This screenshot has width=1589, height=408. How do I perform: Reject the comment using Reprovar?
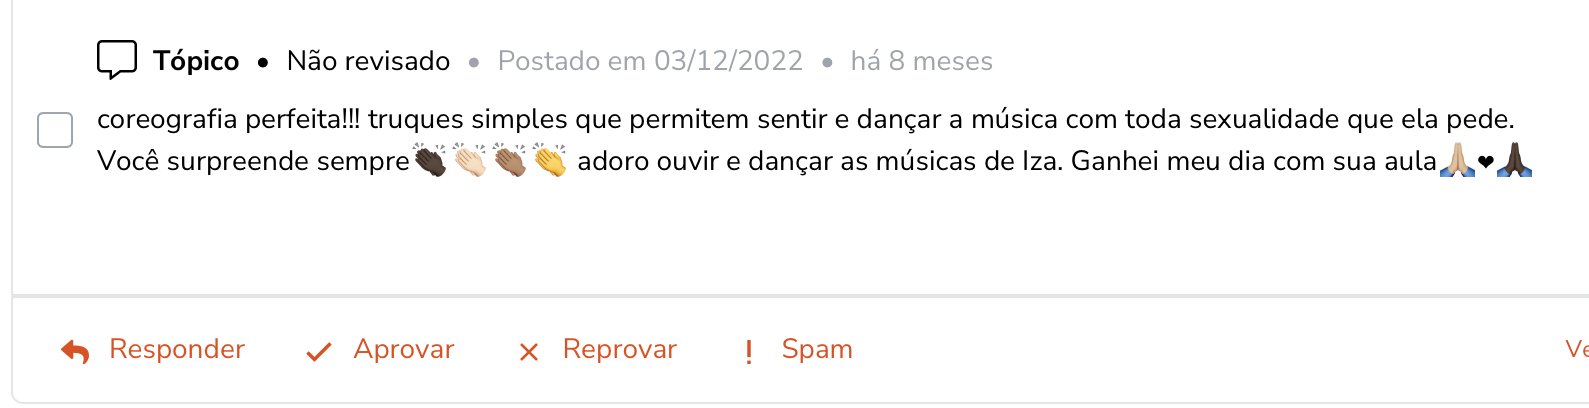point(620,349)
